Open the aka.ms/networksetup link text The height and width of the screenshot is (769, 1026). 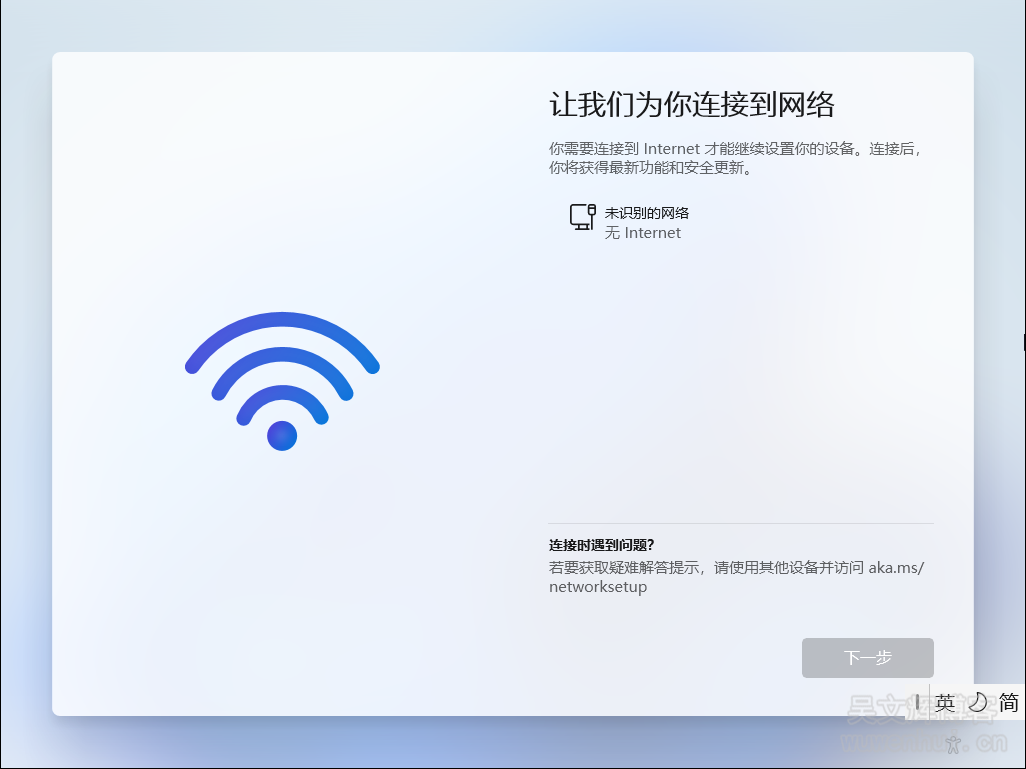click(x=736, y=577)
